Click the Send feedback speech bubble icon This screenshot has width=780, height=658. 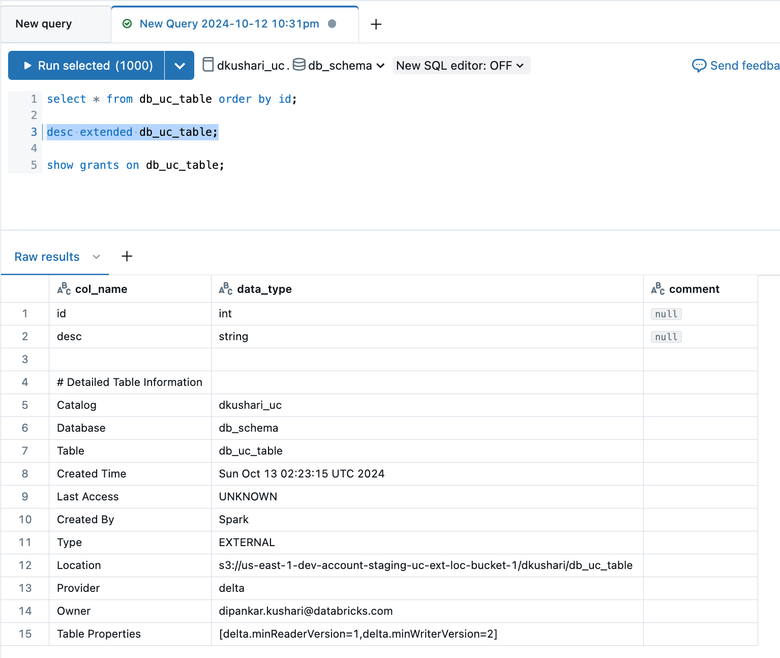point(699,66)
